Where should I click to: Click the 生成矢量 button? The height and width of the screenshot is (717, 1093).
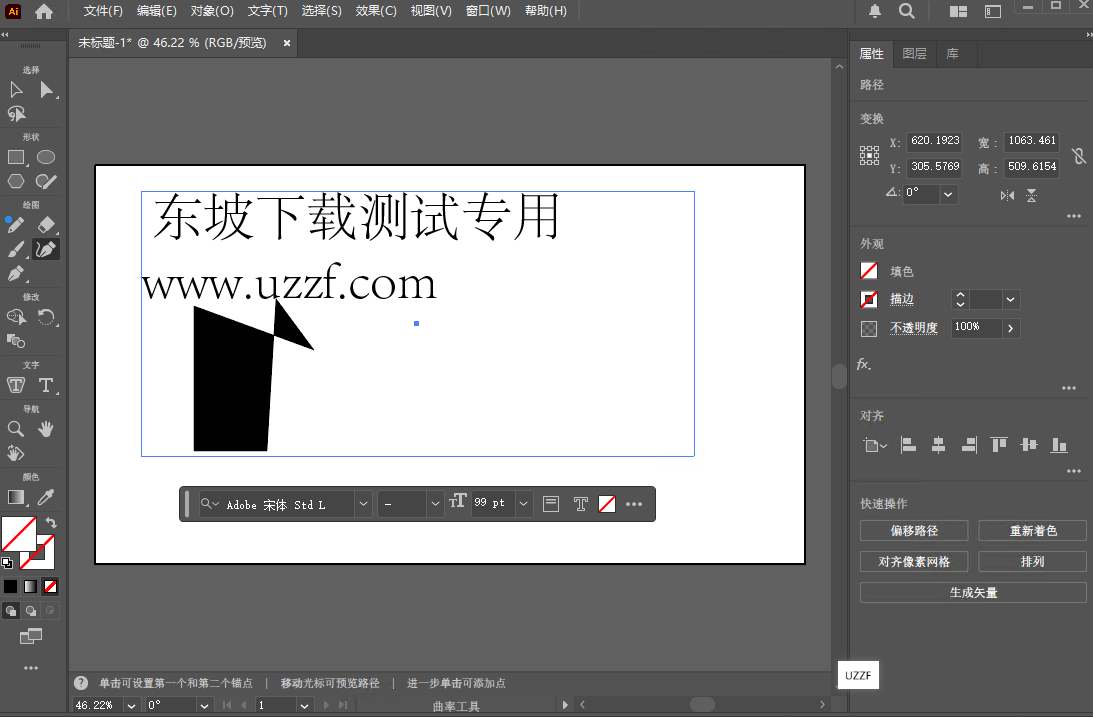[972, 592]
